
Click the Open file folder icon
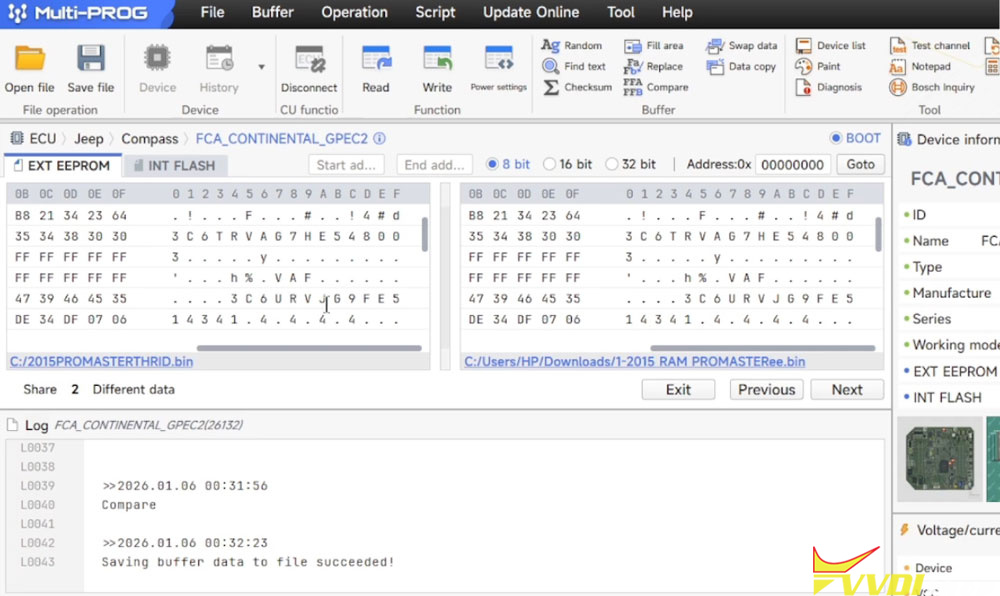(29, 60)
